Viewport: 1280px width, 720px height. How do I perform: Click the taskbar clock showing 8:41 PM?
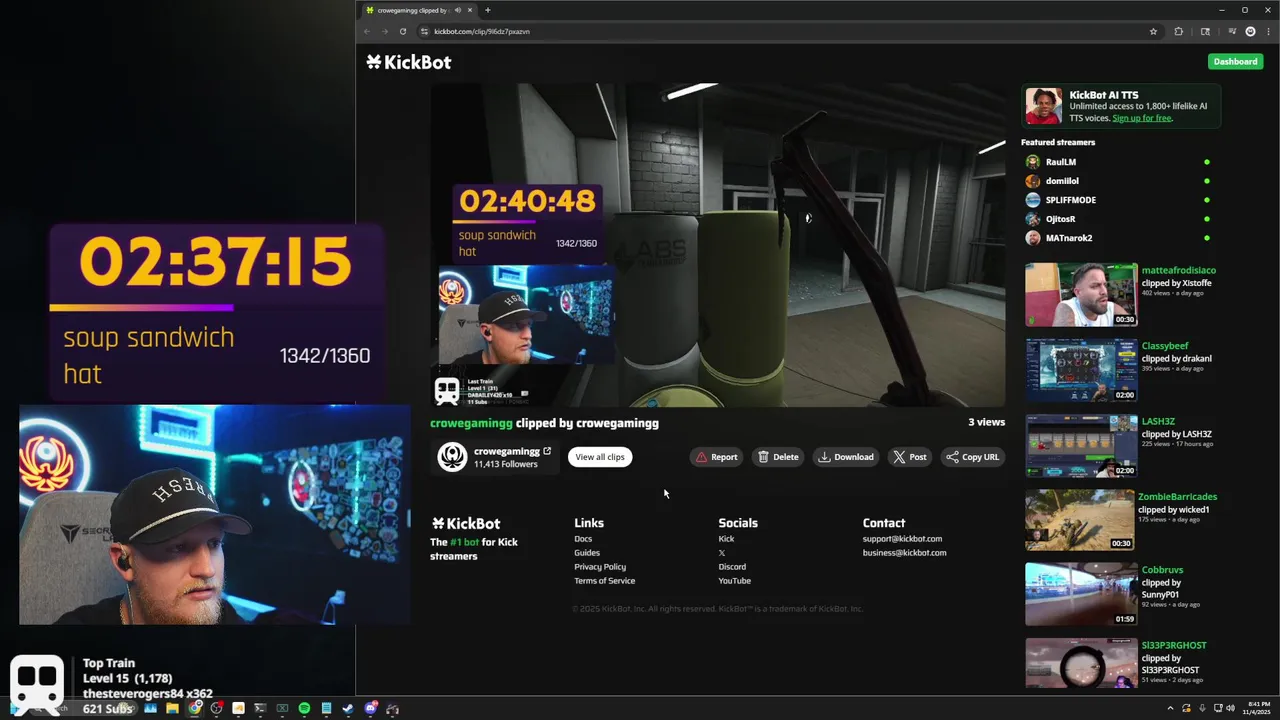click(x=1256, y=708)
